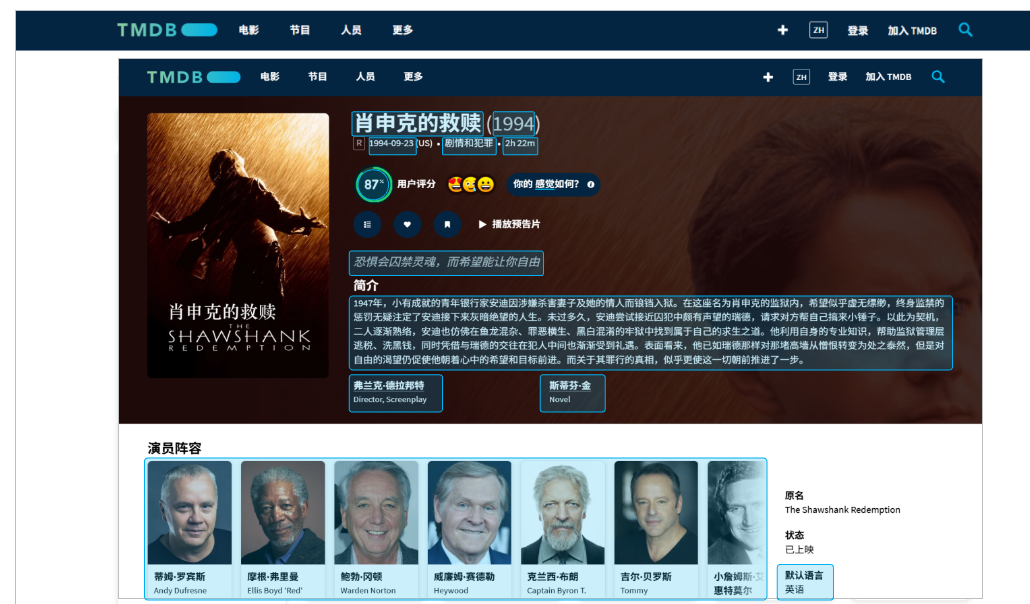
Task: Open 蒂姆·罗宾斯 cast photo
Action: pos(189,513)
